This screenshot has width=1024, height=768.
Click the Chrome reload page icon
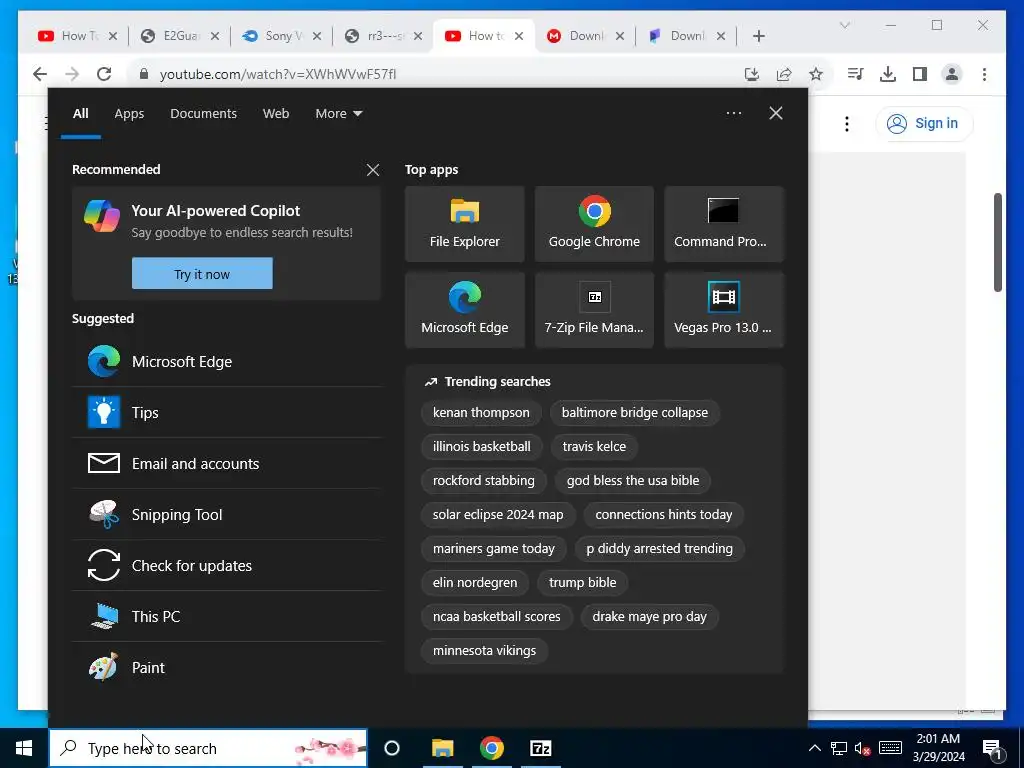104,74
